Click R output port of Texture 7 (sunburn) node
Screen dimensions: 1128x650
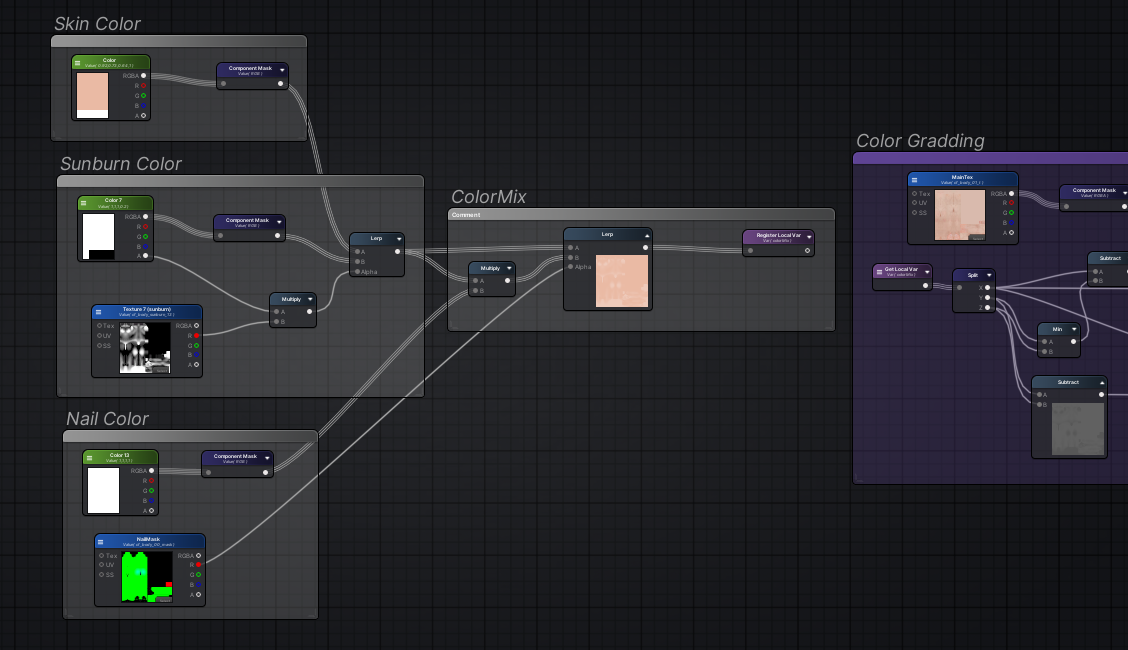[x=196, y=336]
